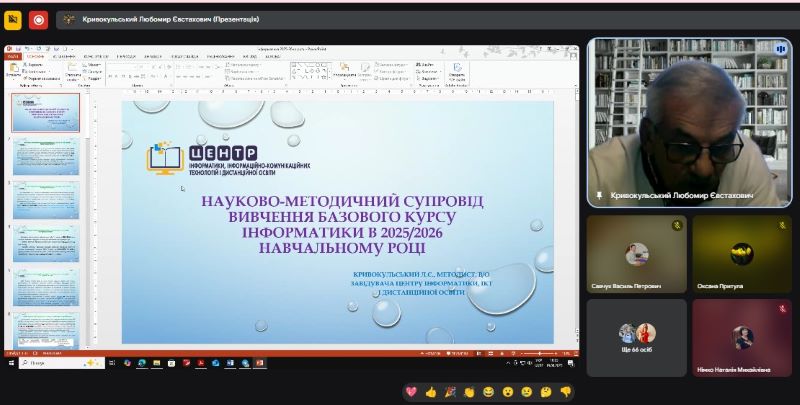
Task: Click the Find button in Editing group
Action: pyautogui.click(x=426, y=65)
